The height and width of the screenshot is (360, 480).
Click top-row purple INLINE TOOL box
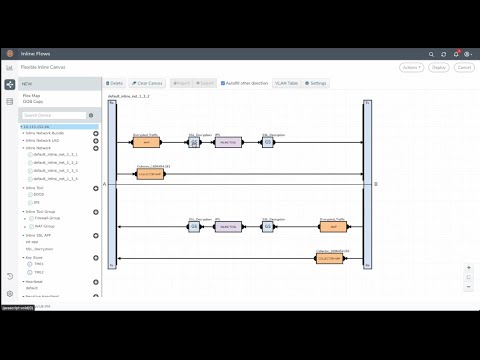coord(228,142)
